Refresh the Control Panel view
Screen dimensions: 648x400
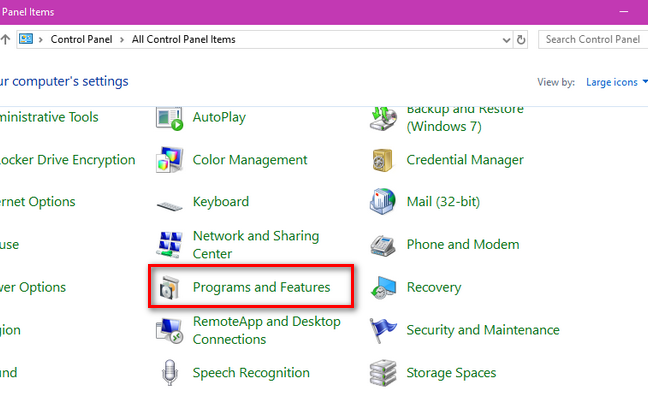coord(521,40)
